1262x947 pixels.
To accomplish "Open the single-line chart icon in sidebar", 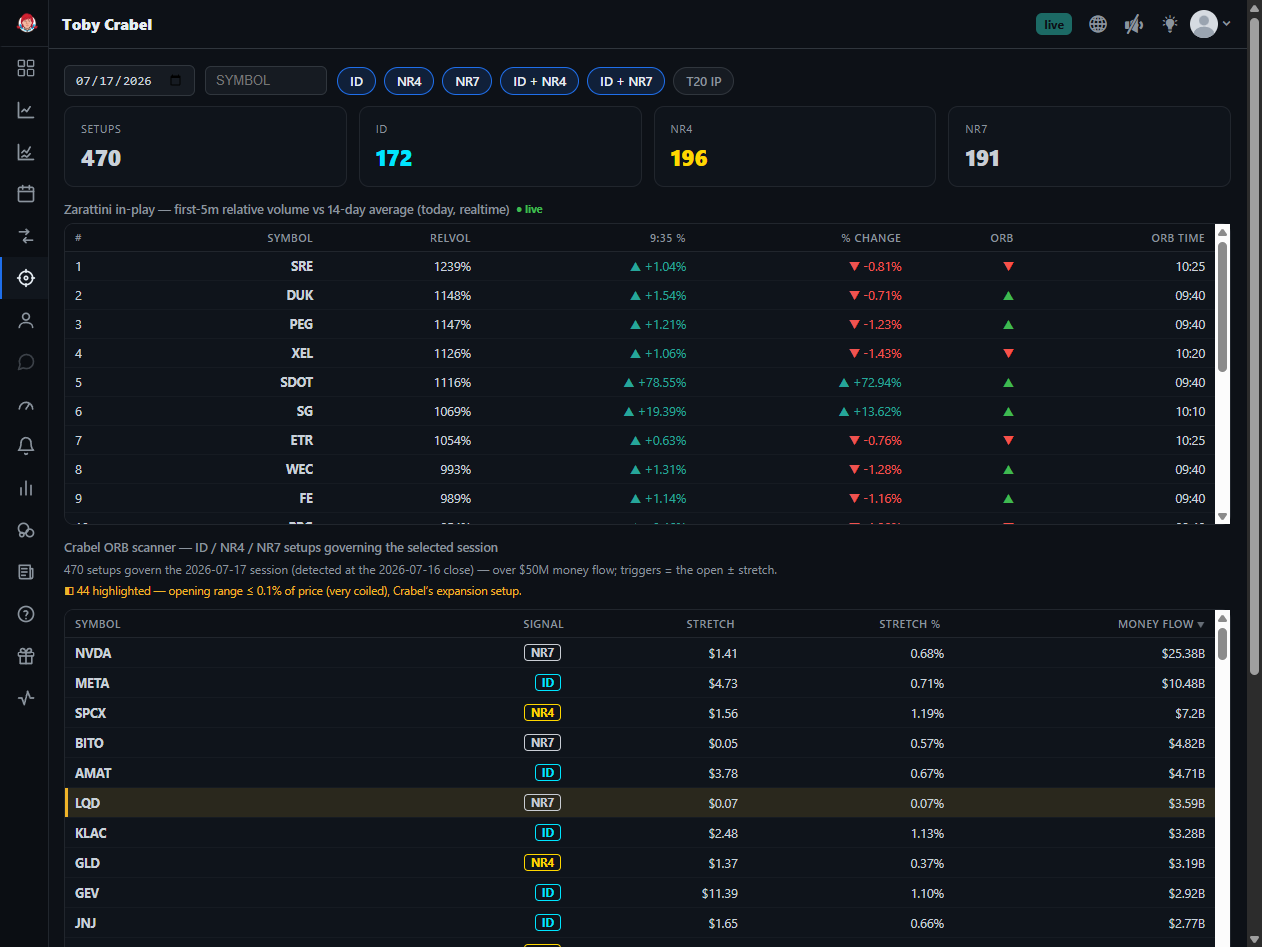I will point(26,110).
